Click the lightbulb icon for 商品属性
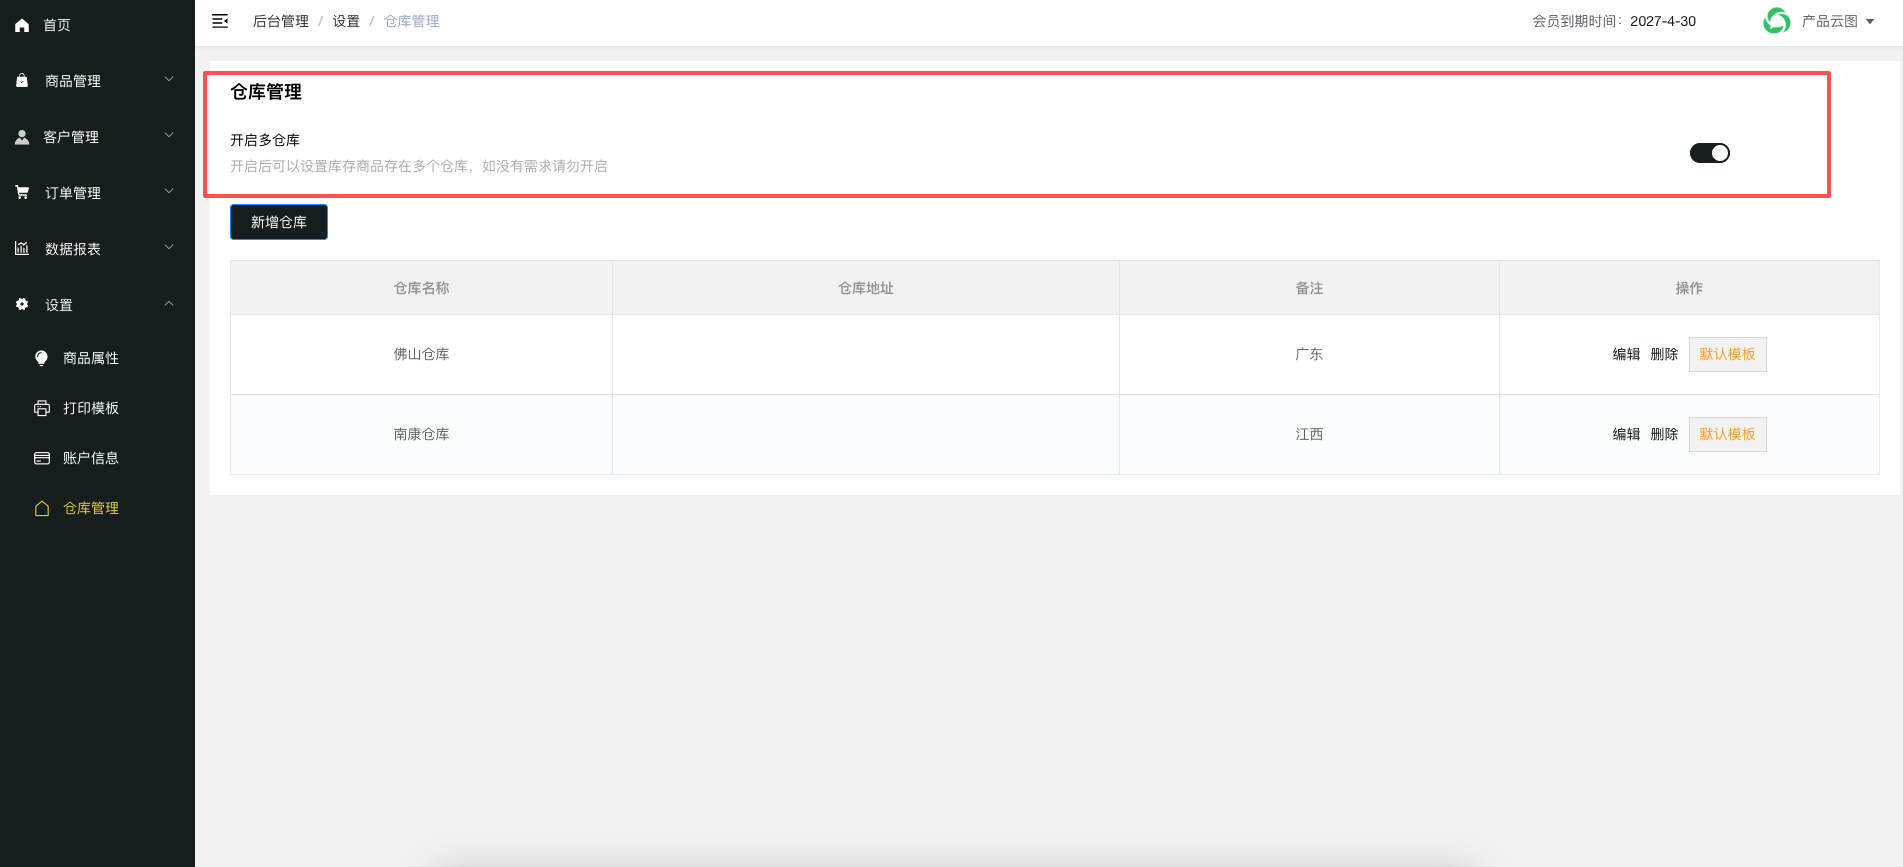The height and width of the screenshot is (867, 1903). tap(41, 358)
